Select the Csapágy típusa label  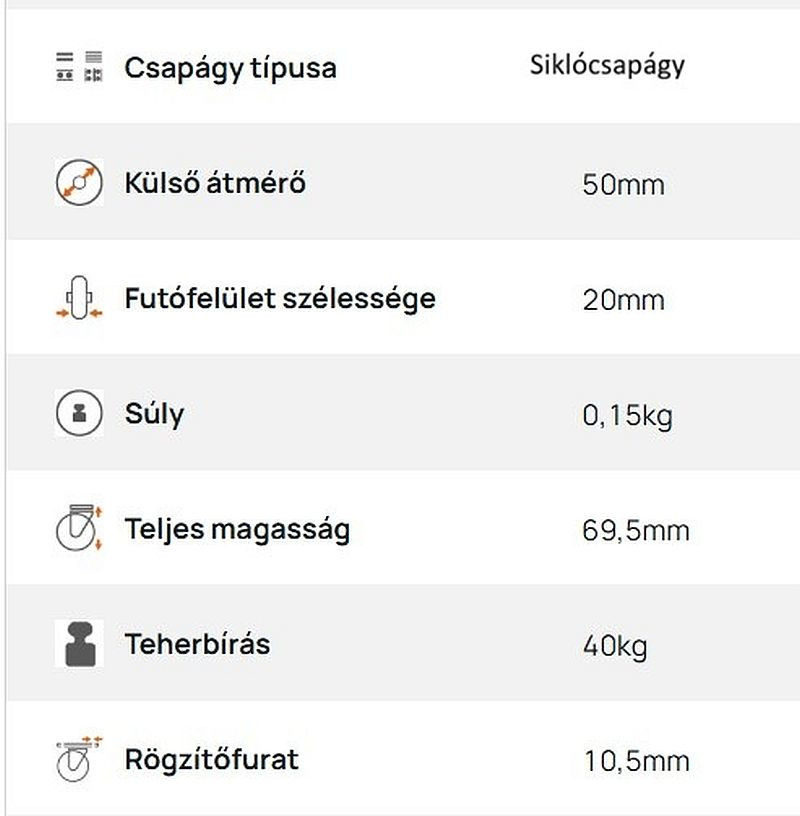click(231, 69)
